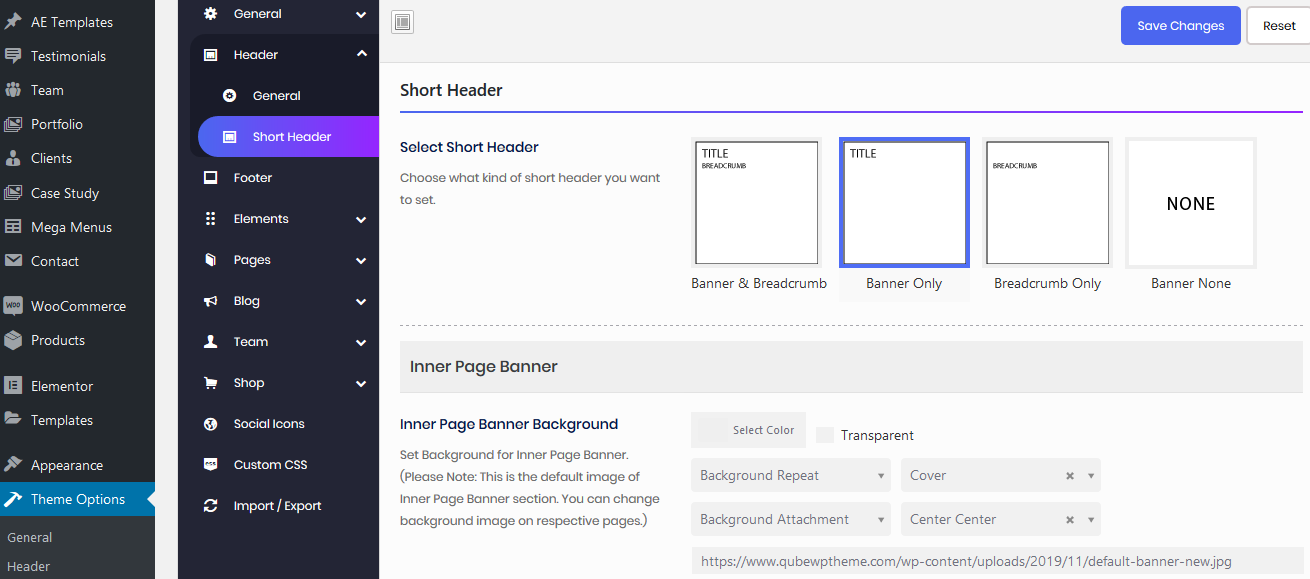Click the WooCommerce icon in admin sidebar
Viewport: 1310px width, 579px height.
click(13, 306)
